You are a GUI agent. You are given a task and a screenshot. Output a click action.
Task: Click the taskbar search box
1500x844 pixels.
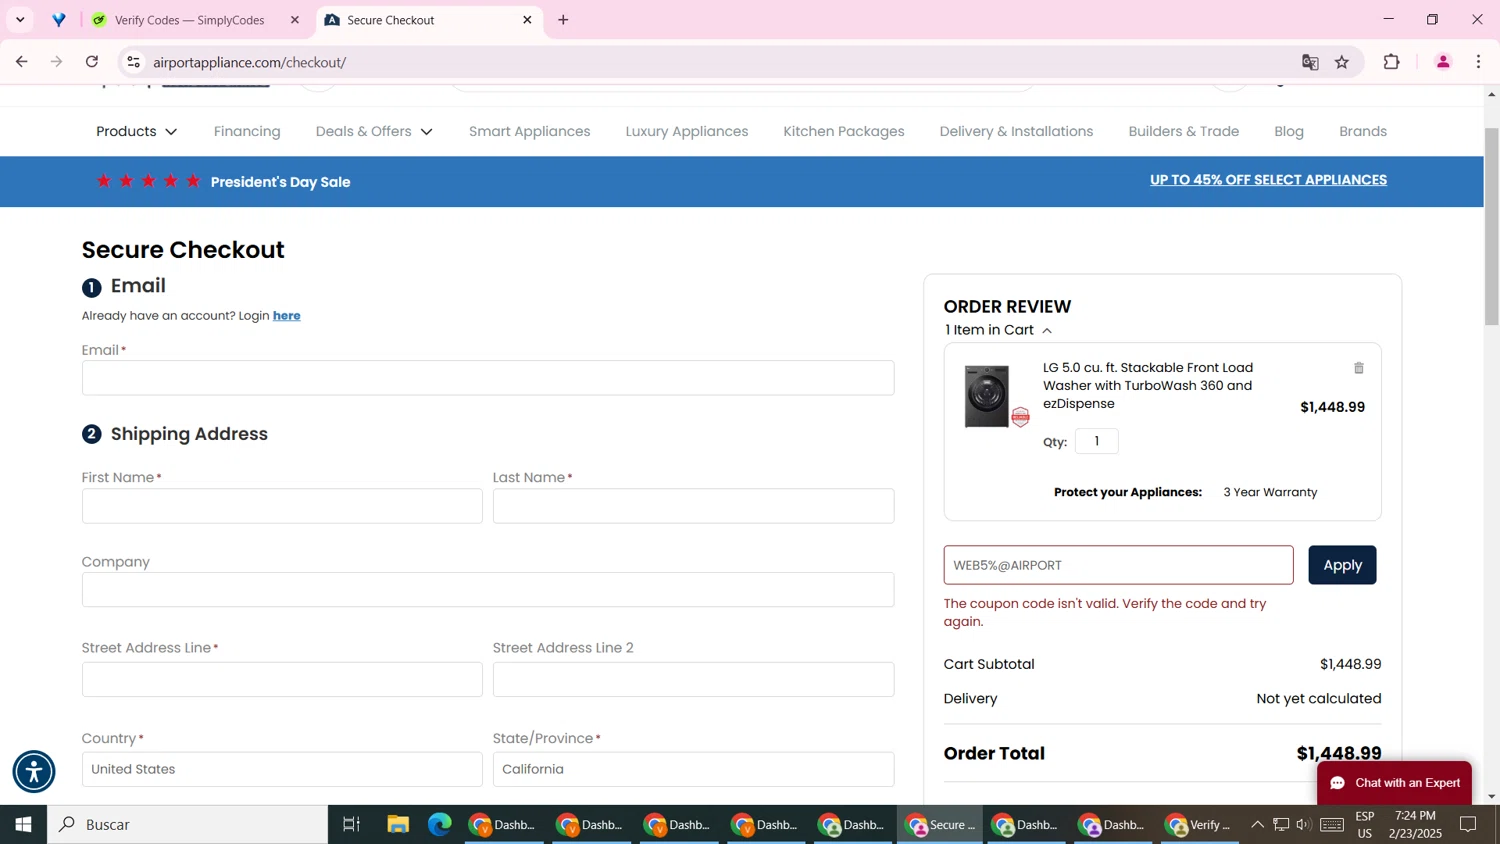(188, 825)
